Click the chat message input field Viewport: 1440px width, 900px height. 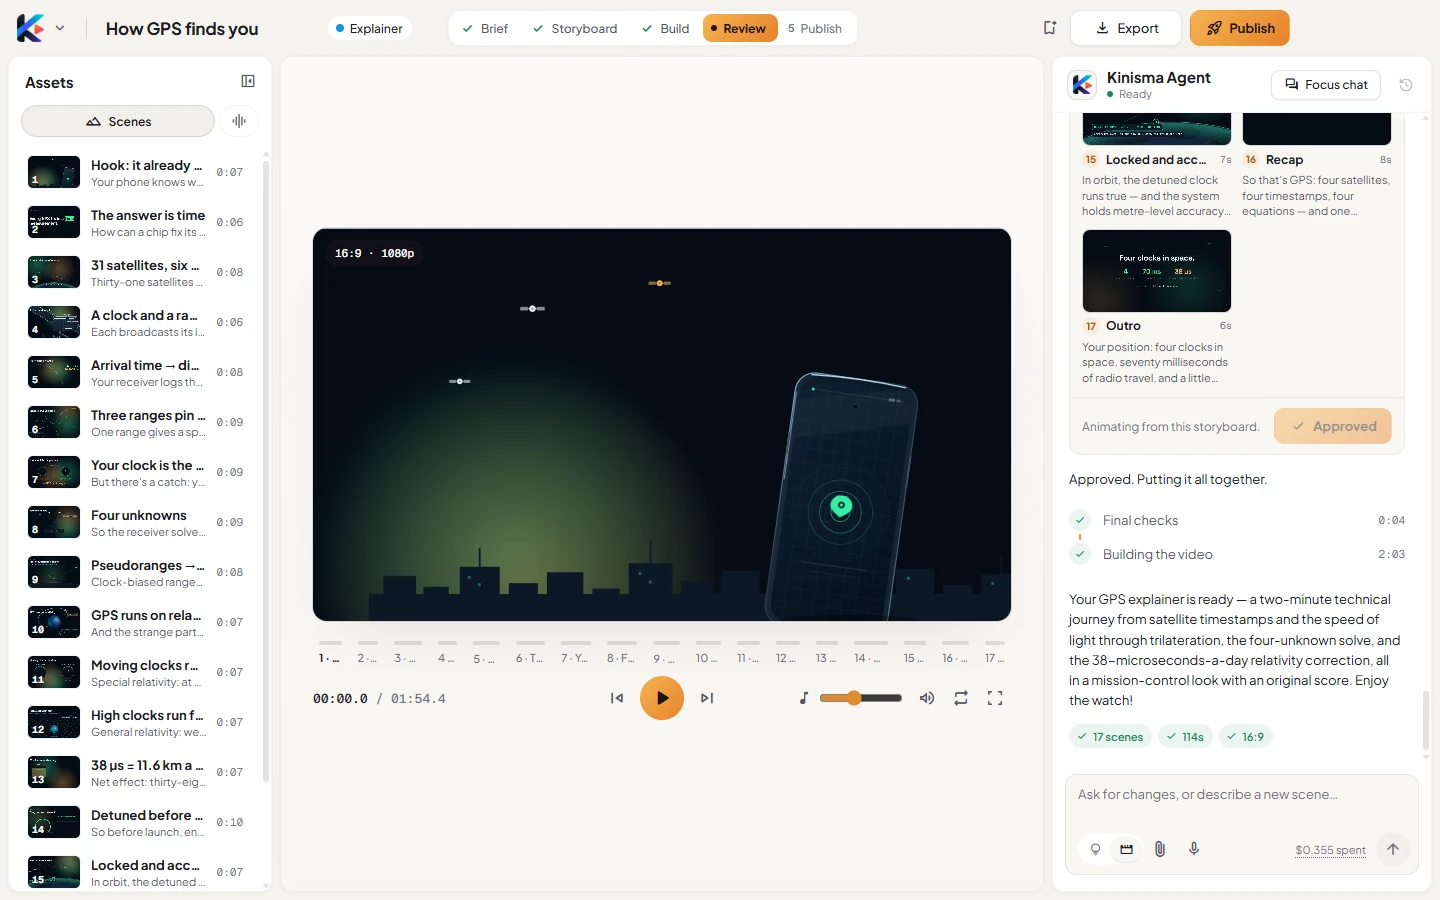(1241, 795)
